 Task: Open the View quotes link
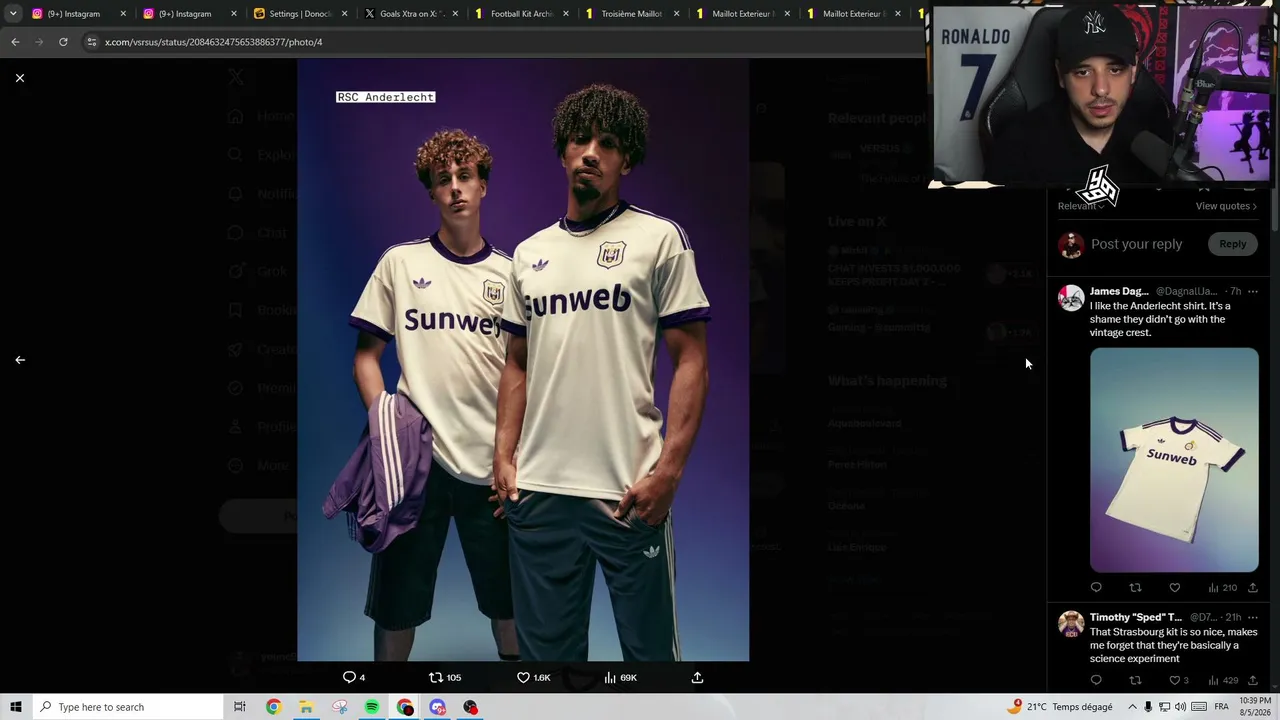point(1226,206)
